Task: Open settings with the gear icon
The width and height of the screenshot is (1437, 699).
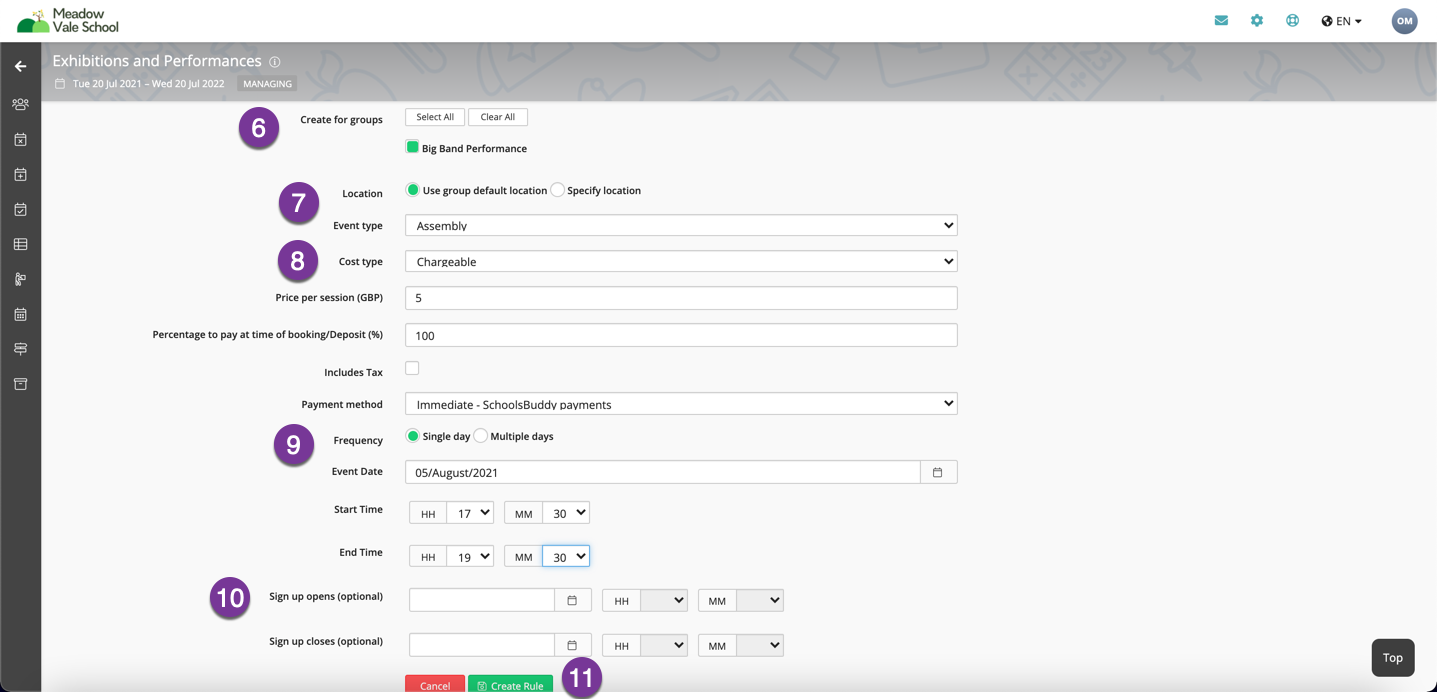Action: click(x=1257, y=20)
